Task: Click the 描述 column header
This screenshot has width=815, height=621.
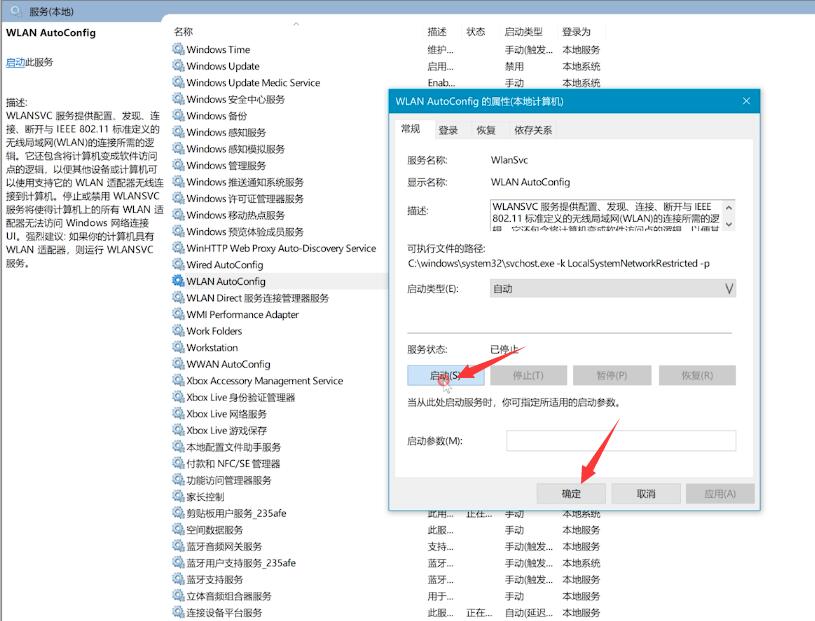Action: (x=437, y=32)
